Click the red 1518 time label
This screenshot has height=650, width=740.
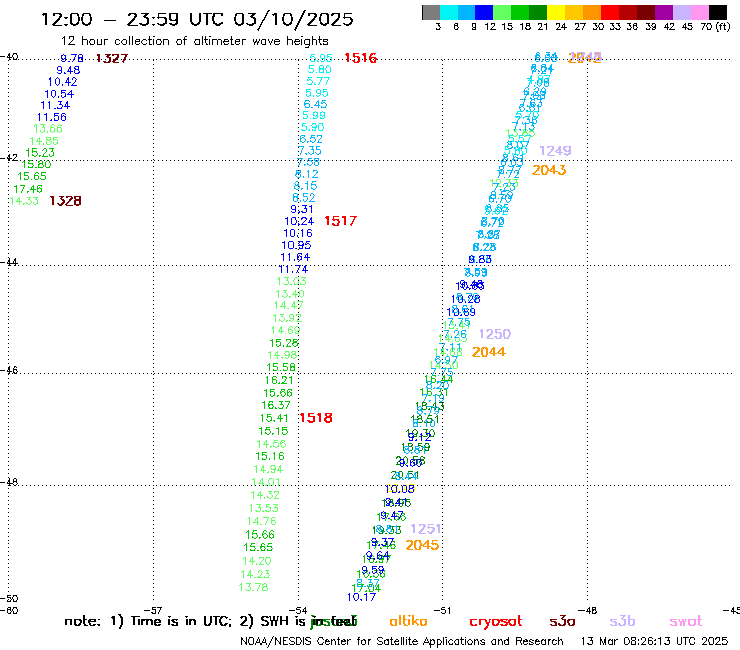[316, 418]
